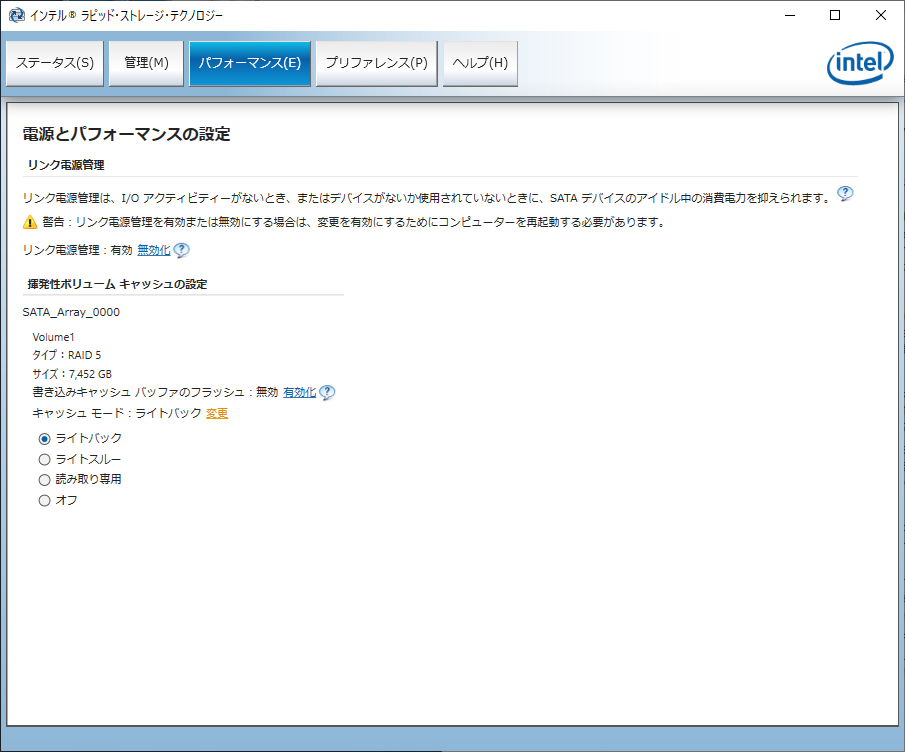The height and width of the screenshot is (752, 905).
Task: Open the ステータス(S) tab
Action: (x=55, y=63)
